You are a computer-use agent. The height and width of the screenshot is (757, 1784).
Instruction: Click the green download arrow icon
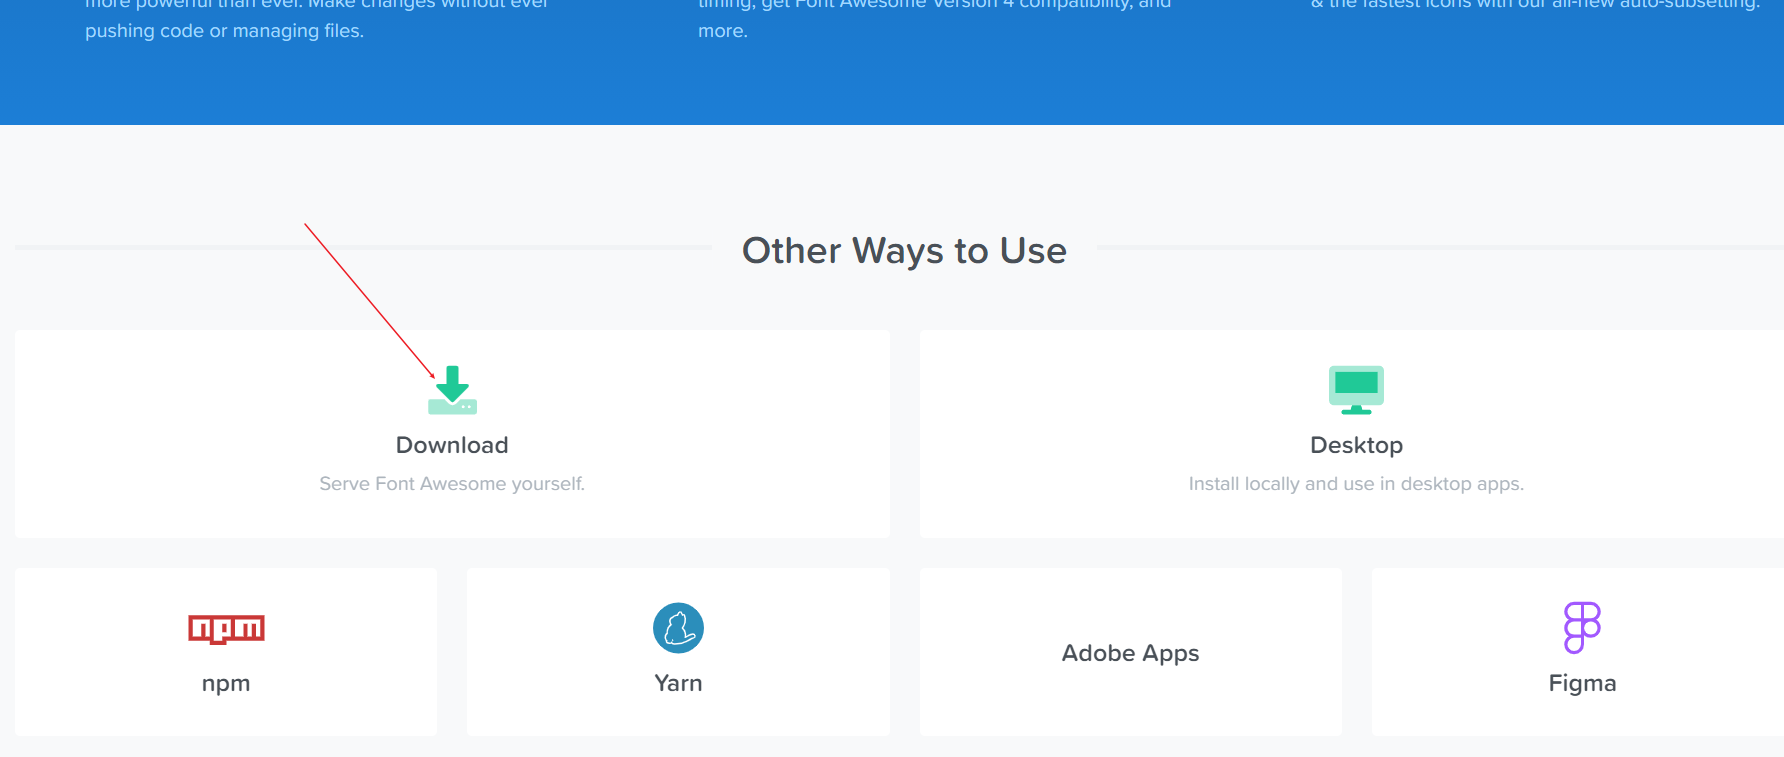[x=452, y=390]
